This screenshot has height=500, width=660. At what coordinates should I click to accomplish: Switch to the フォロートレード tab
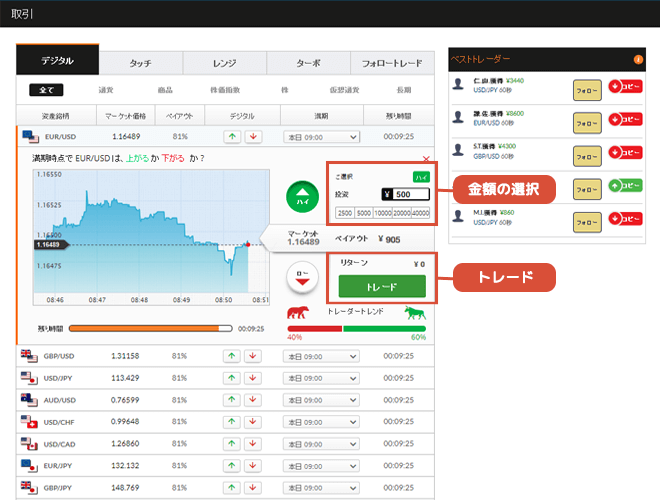click(x=392, y=63)
